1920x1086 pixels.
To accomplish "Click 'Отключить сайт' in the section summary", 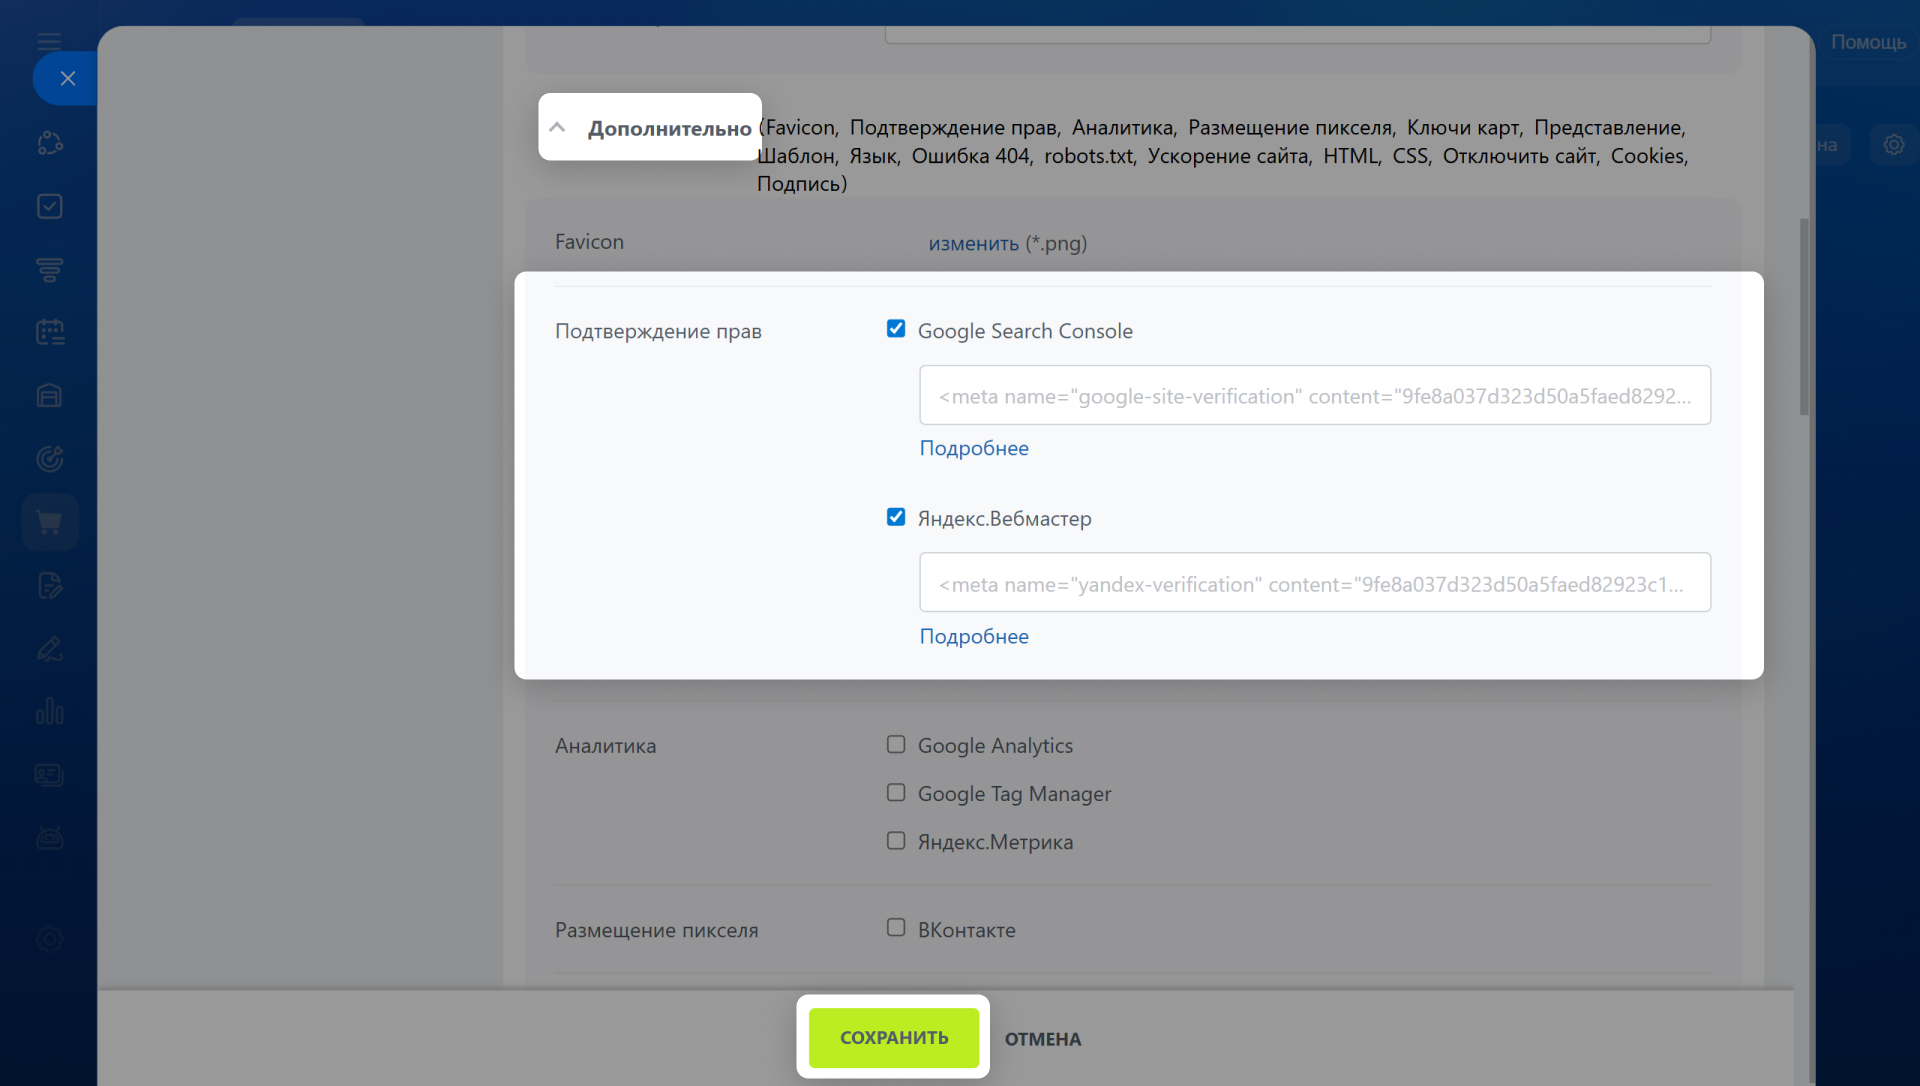I will [x=1519, y=156].
